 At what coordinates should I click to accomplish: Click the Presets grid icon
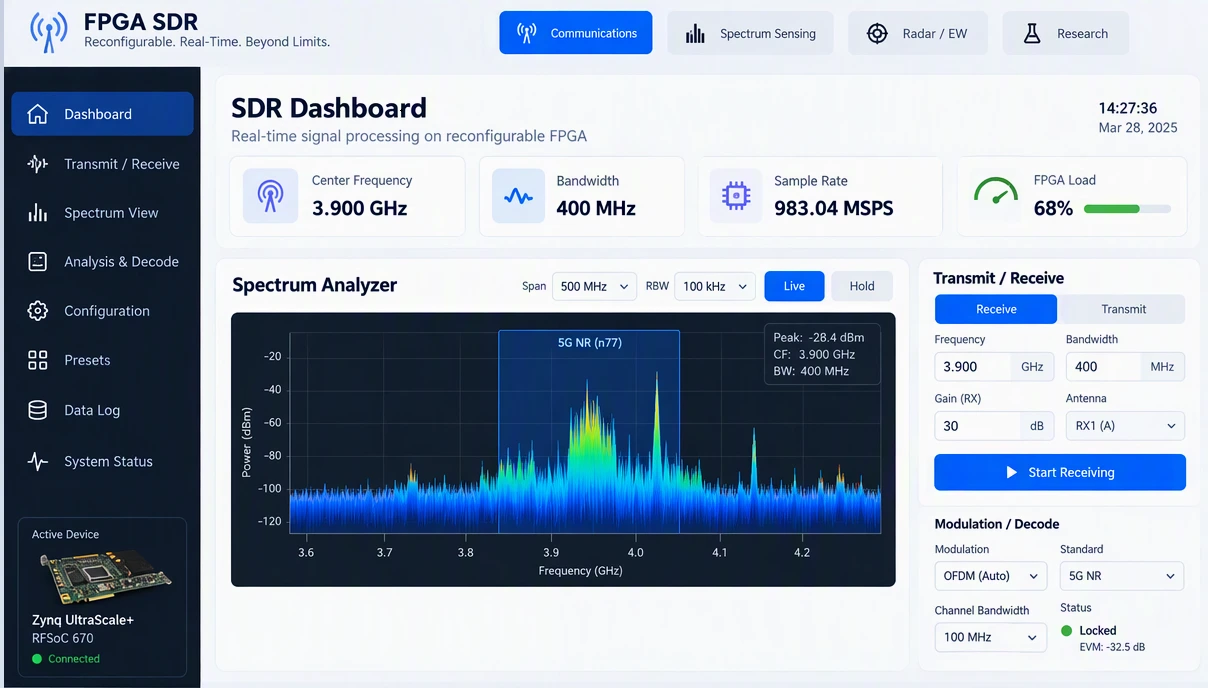37,360
